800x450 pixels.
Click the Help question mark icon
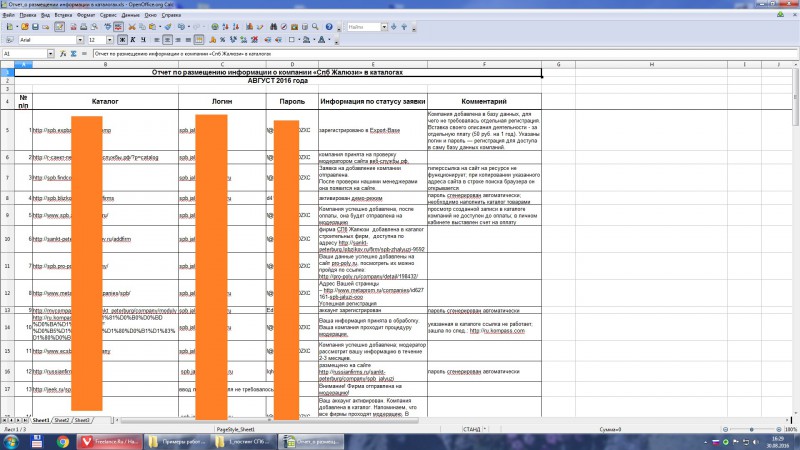click(x=329, y=27)
